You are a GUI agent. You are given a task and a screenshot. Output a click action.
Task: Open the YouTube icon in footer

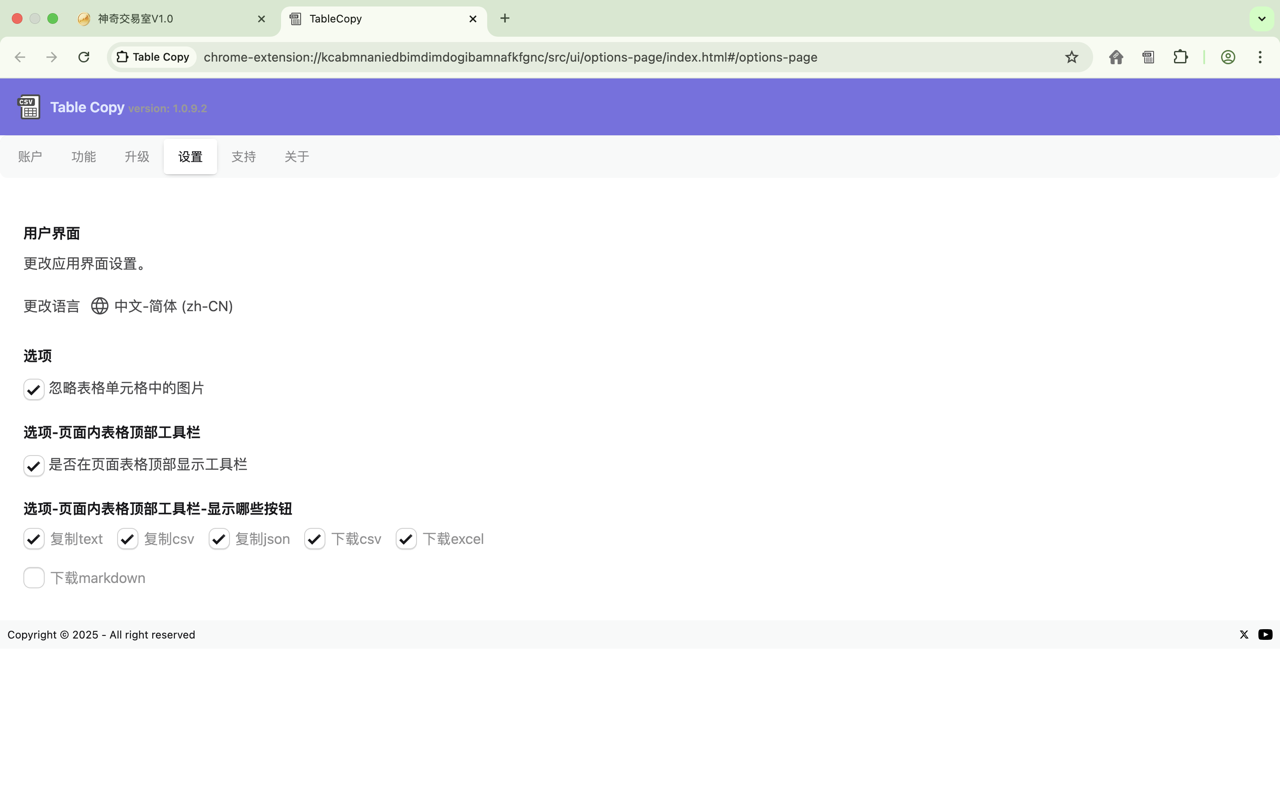(1265, 634)
